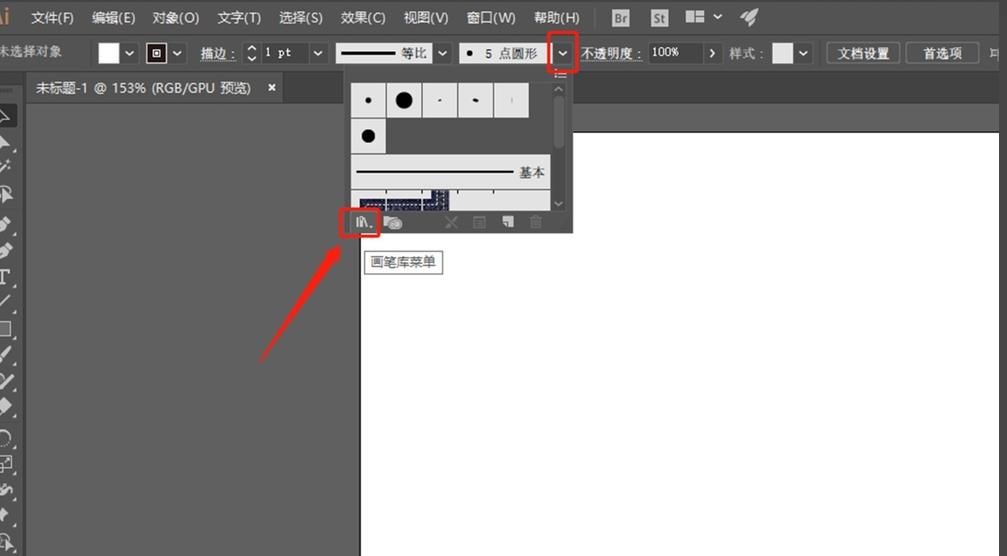This screenshot has width=1007, height=556.
Task: Select the Shaper tool below the Paintbrush
Action: pos(5,381)
